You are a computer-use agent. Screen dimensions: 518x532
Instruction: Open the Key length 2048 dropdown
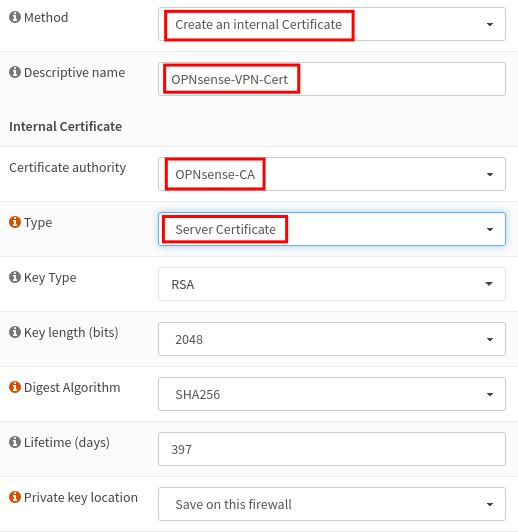pyautogui.click(x=332, y=339)
